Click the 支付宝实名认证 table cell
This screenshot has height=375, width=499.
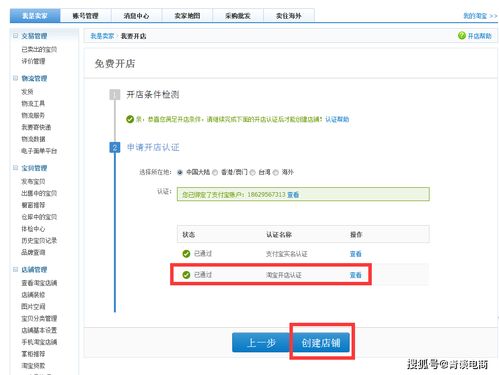click(x=286, y=254)
